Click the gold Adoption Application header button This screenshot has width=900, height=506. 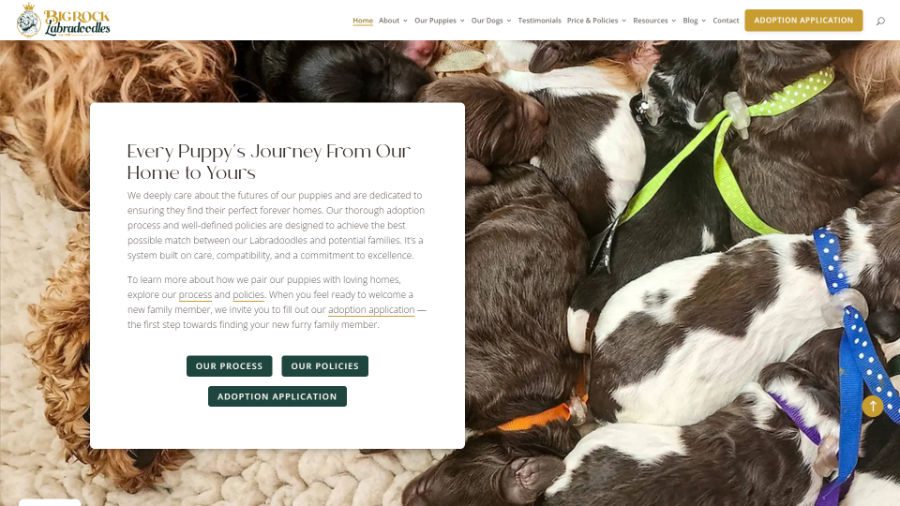804,20
